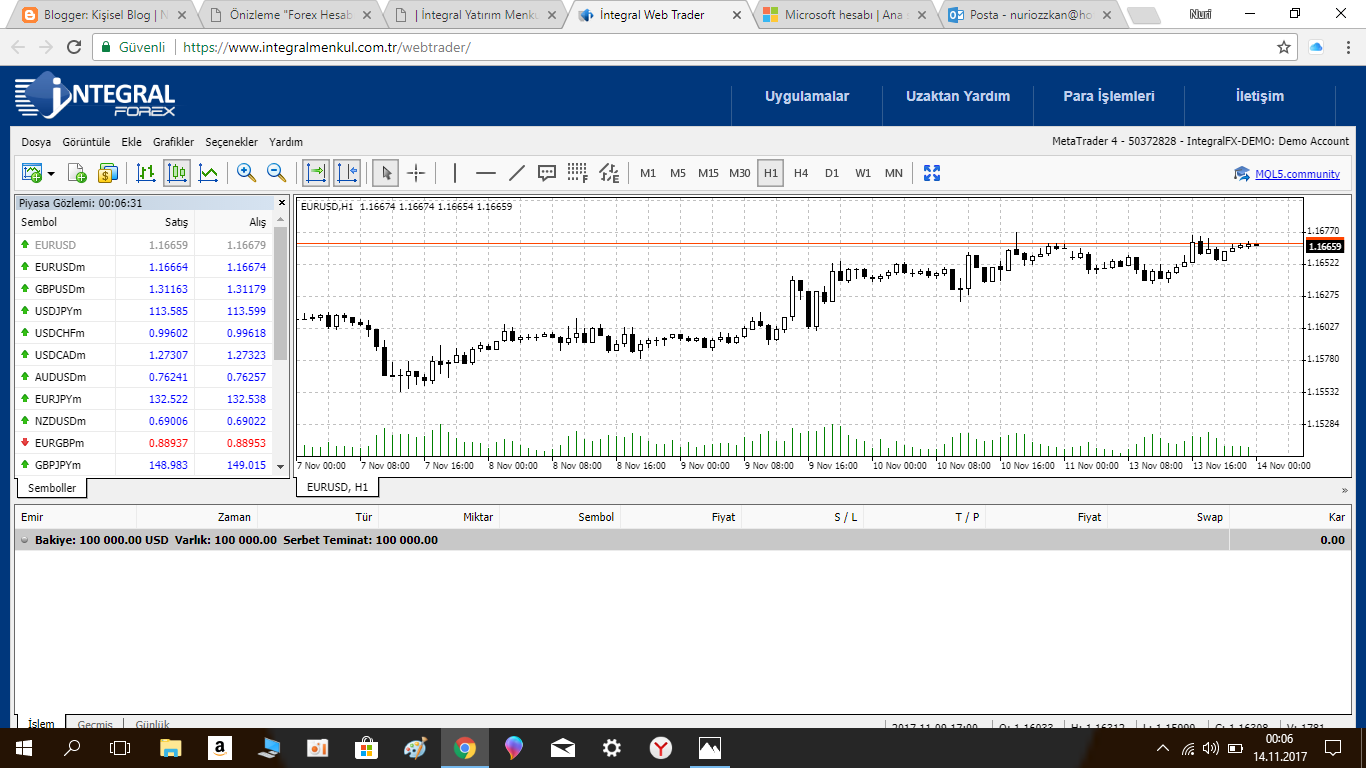Image resolution: width=1366 pixels, height=768 pixels.
Task: Select the text label tool
Action: point(547,173)
